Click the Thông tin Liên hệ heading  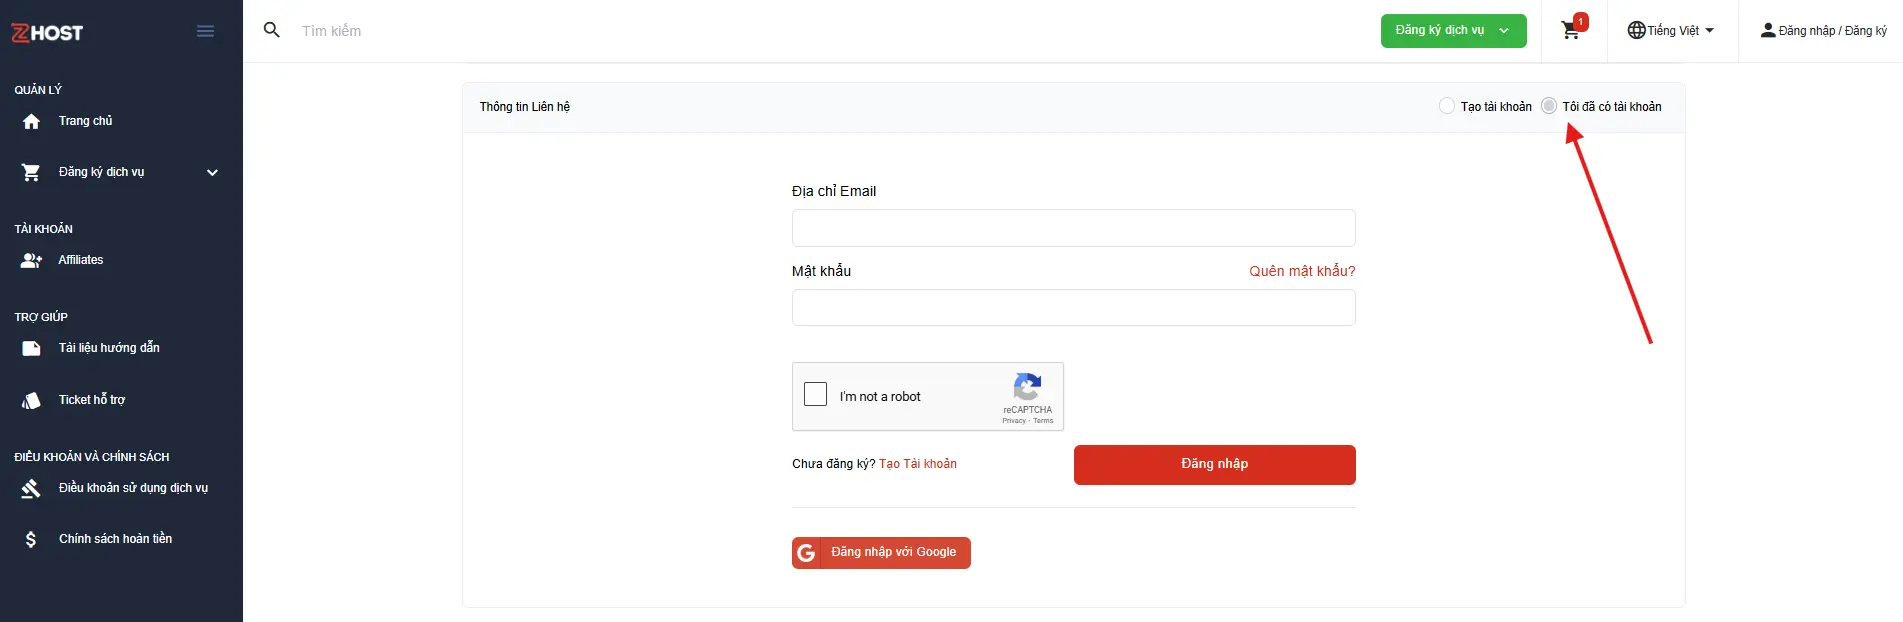[x=524, y=107]
